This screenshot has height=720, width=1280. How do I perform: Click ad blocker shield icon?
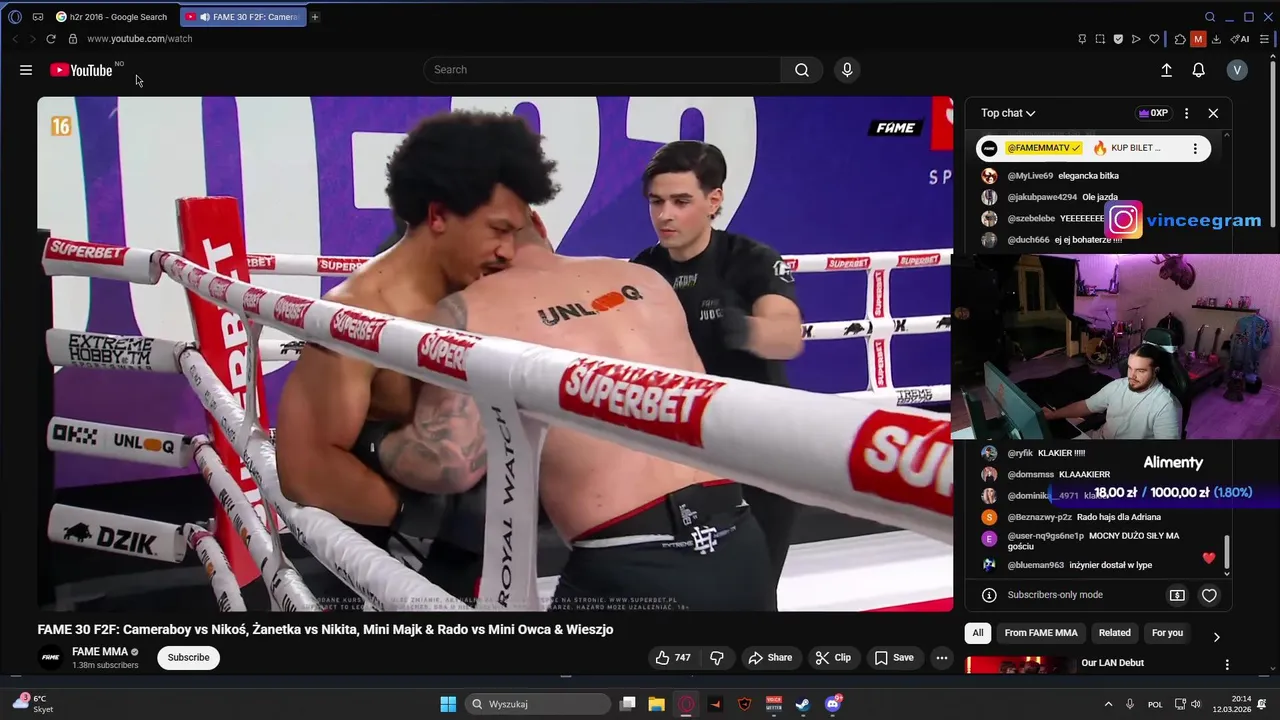(1118, 39)
